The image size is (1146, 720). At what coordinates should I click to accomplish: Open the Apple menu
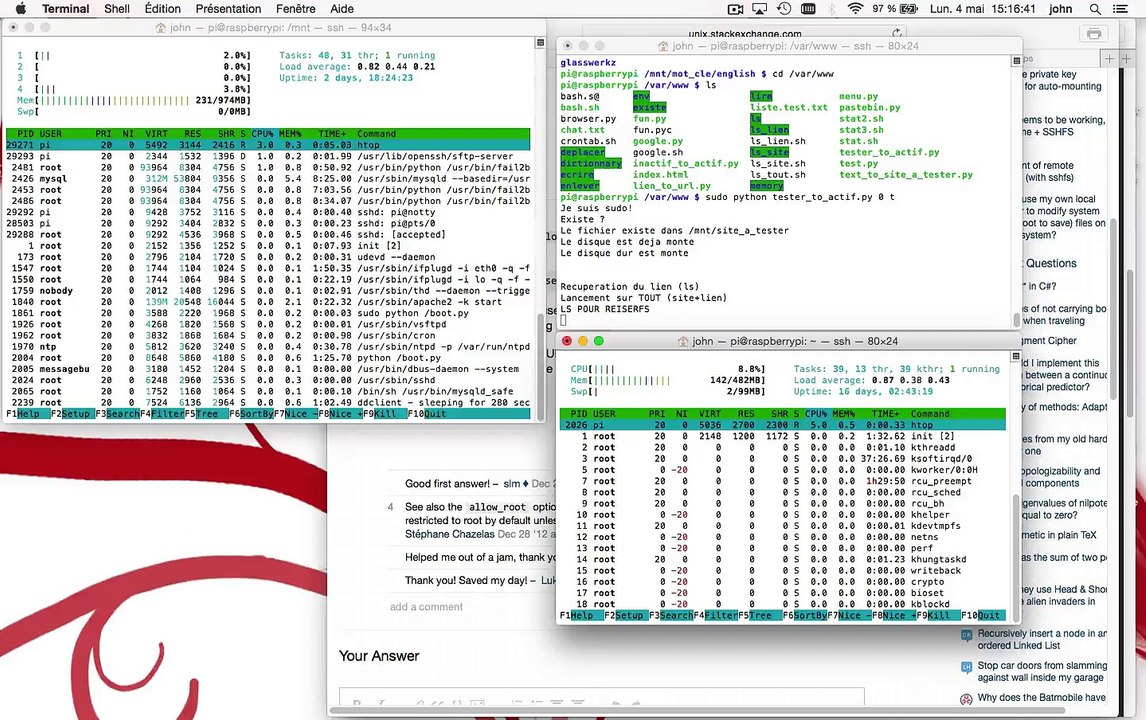coord(20,9)
